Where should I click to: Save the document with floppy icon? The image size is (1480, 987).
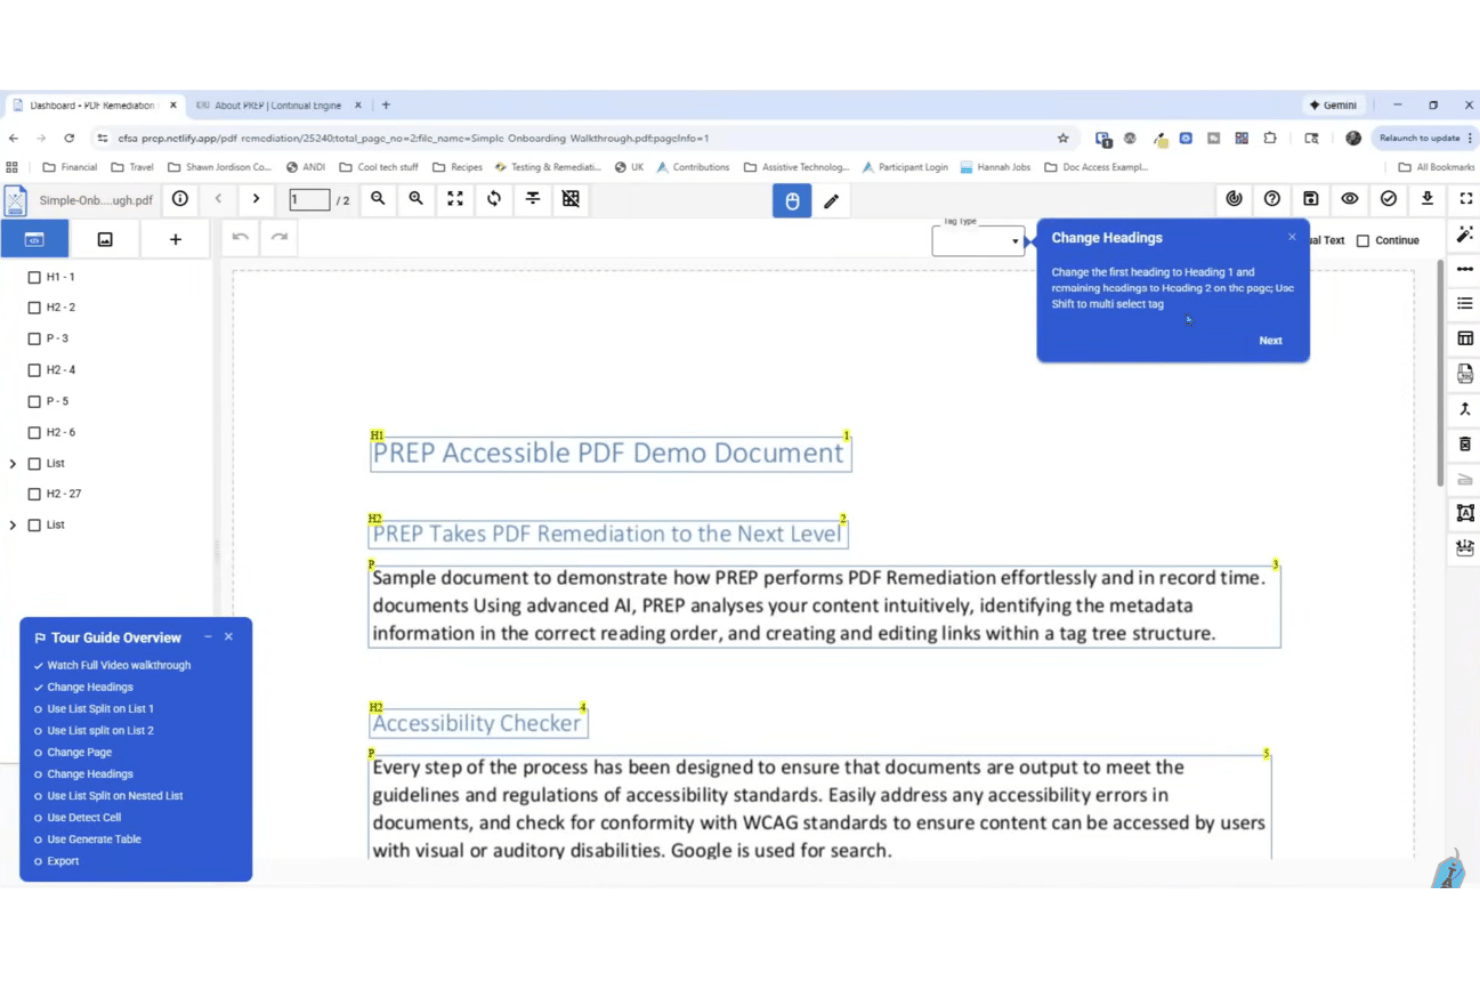[x=1311, y=199]
